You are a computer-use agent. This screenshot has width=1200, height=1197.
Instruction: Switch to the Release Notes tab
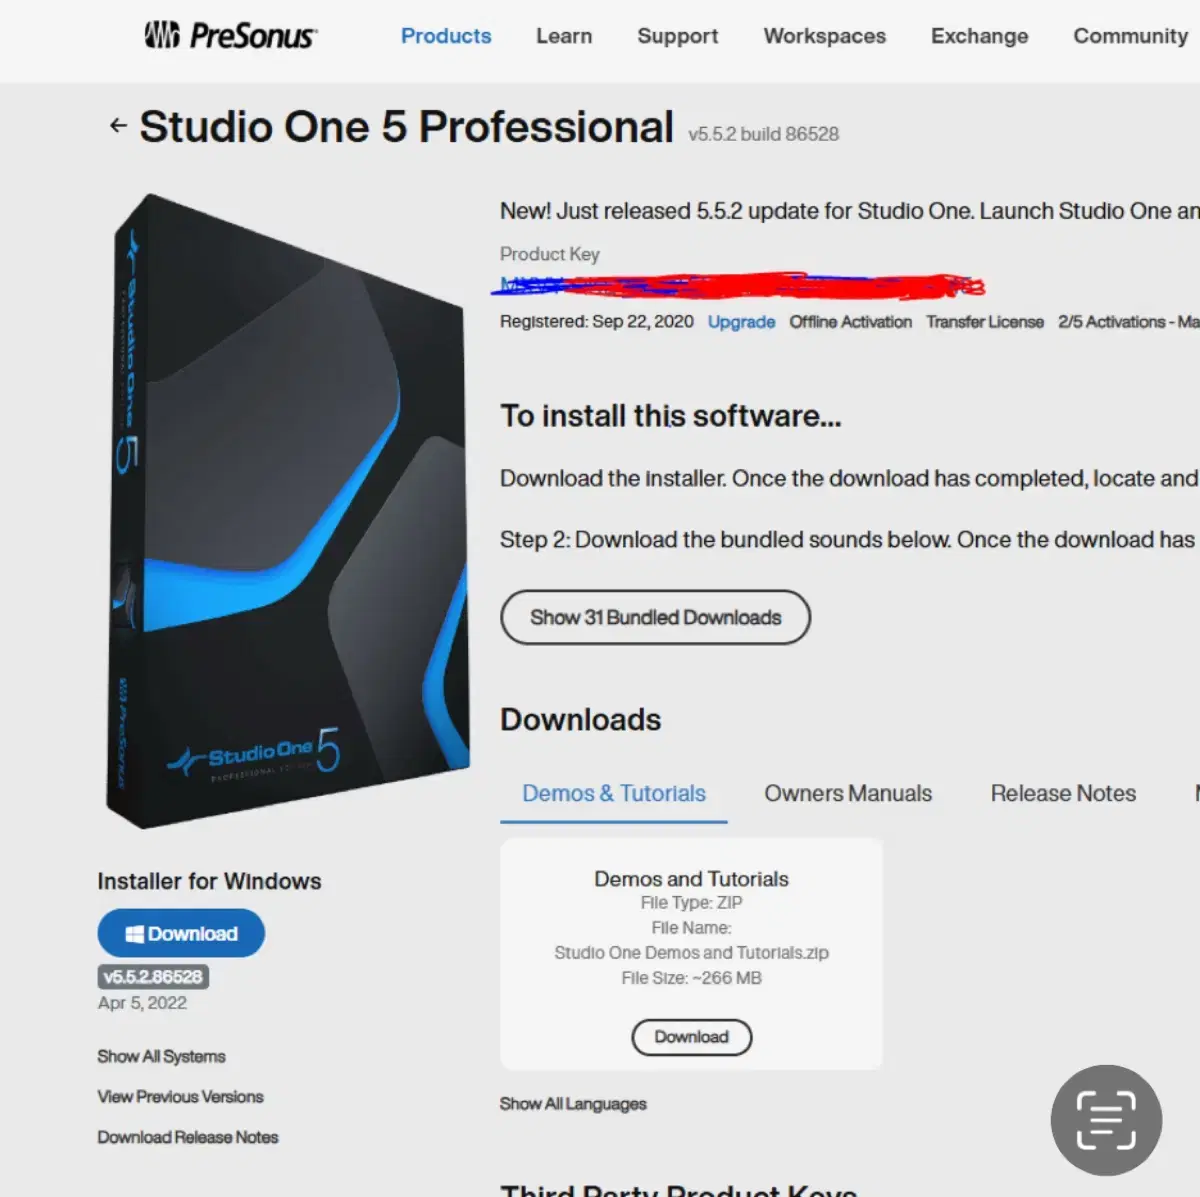(1063, 793)
